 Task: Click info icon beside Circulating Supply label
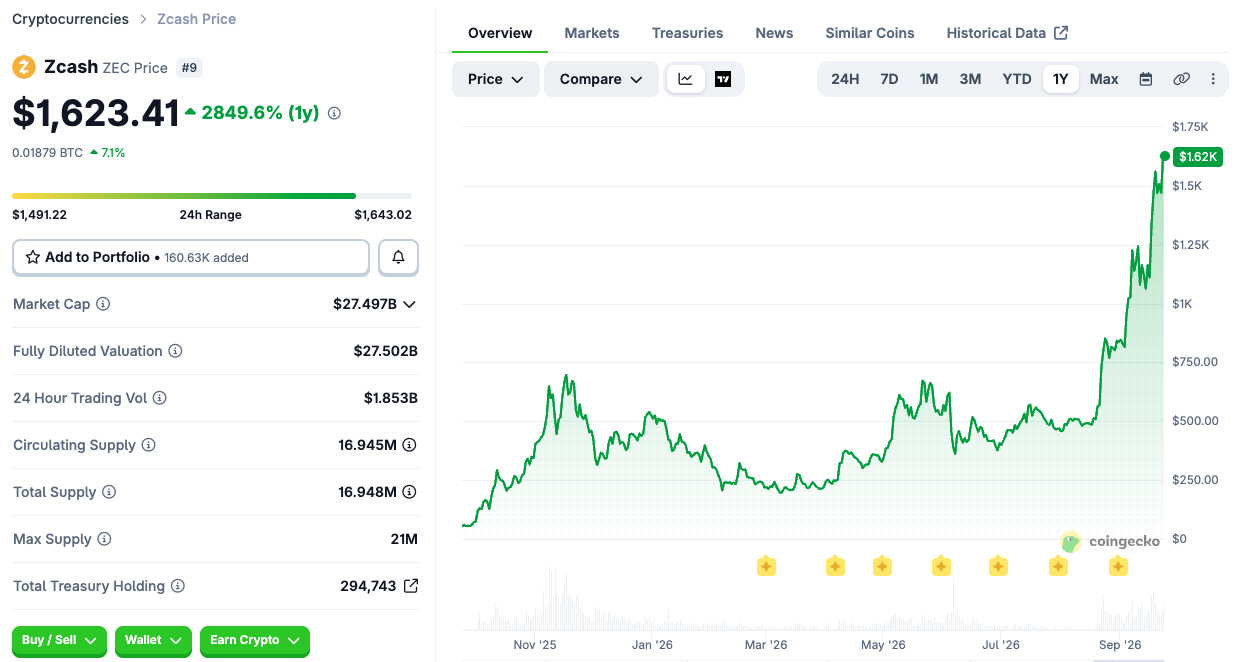(x=148, y=445)
